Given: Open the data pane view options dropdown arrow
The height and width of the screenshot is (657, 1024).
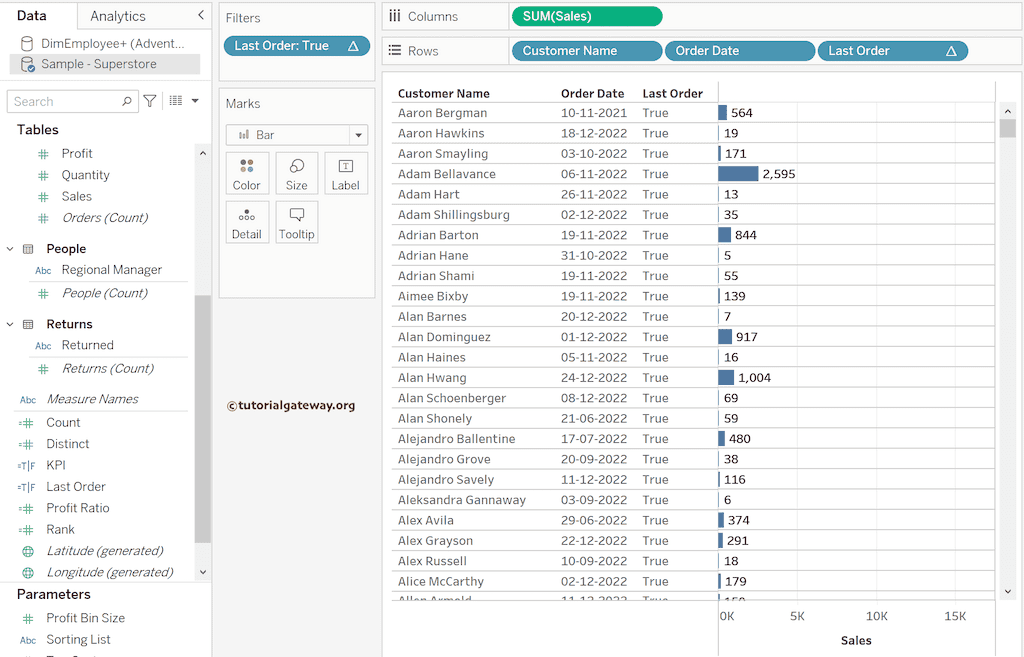Looking at the screenshot, I should click(195, 101).
